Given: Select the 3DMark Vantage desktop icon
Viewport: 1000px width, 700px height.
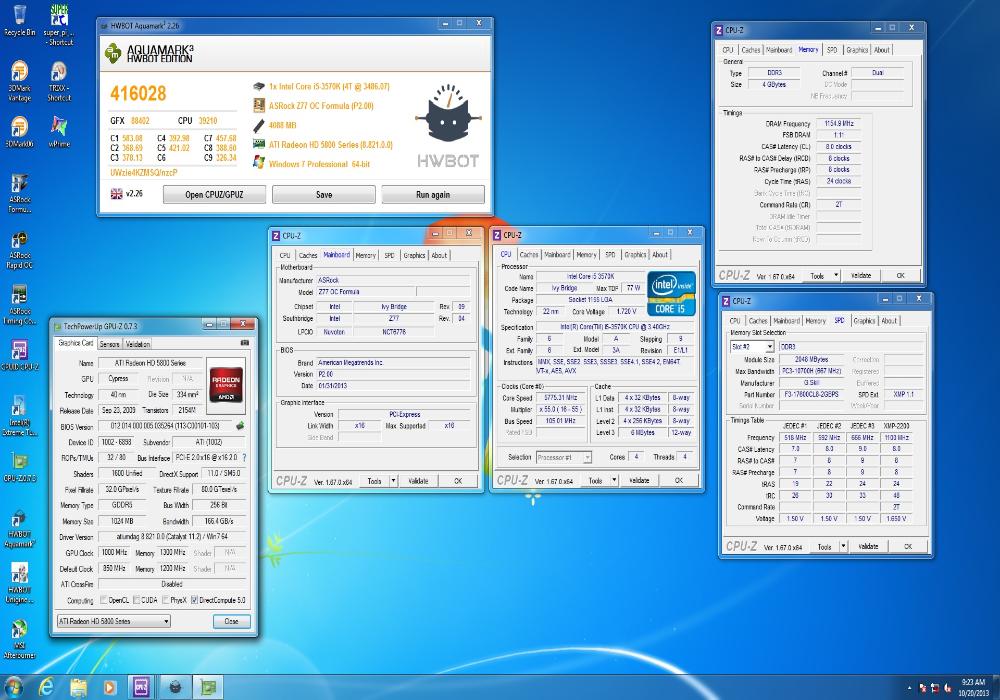Looking at the screenshot, I should [x=19, y=80].
